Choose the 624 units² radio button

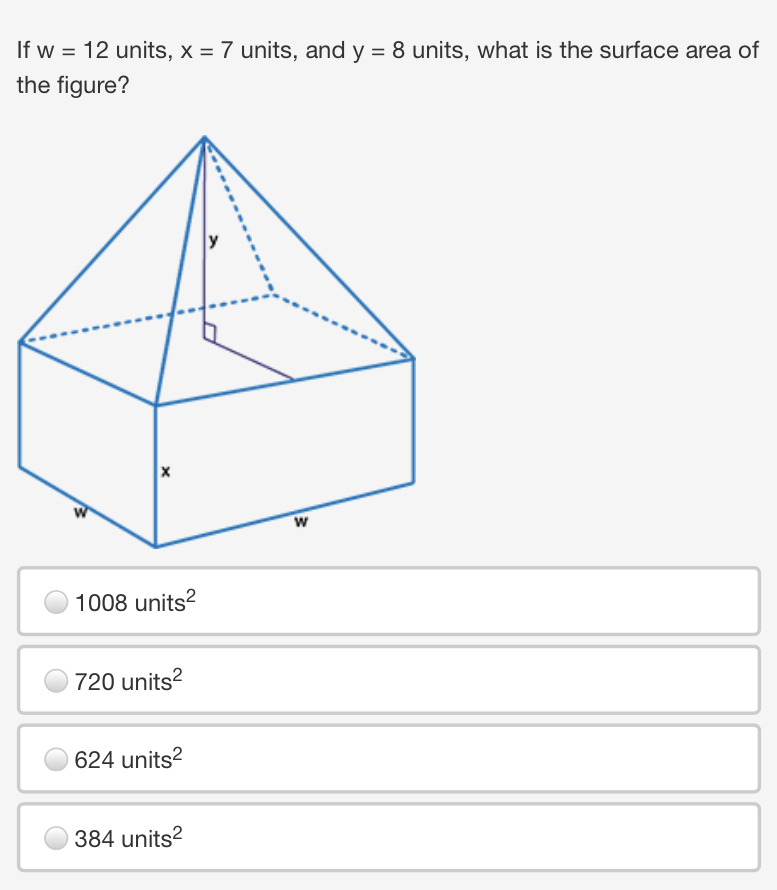pos(57,760)
